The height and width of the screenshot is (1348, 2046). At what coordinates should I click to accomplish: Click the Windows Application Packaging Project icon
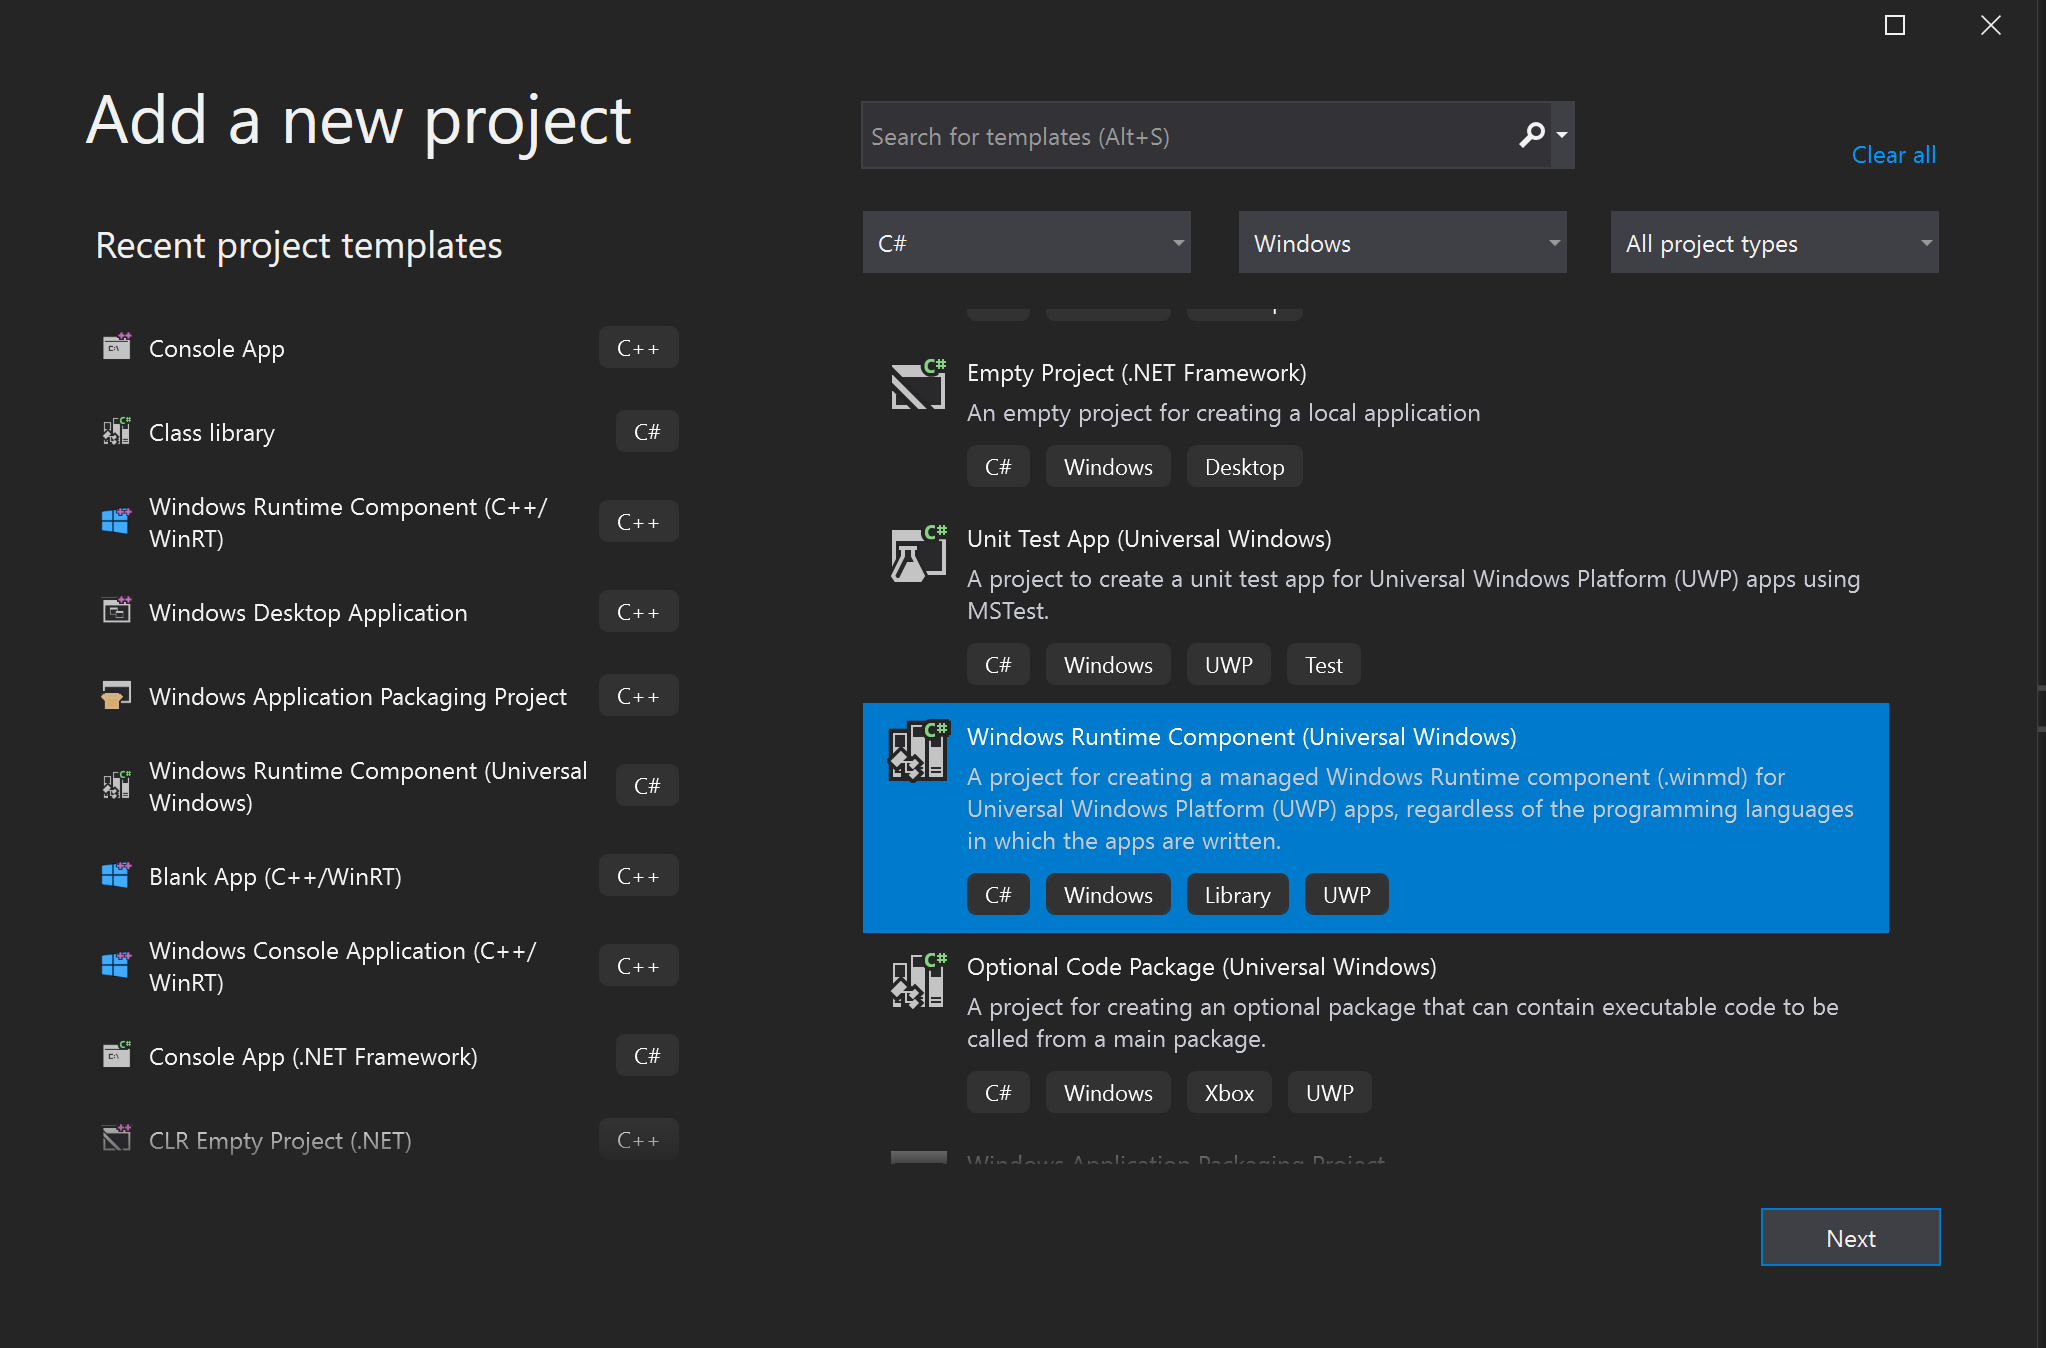pyautogui.click(x=117, y=697)
